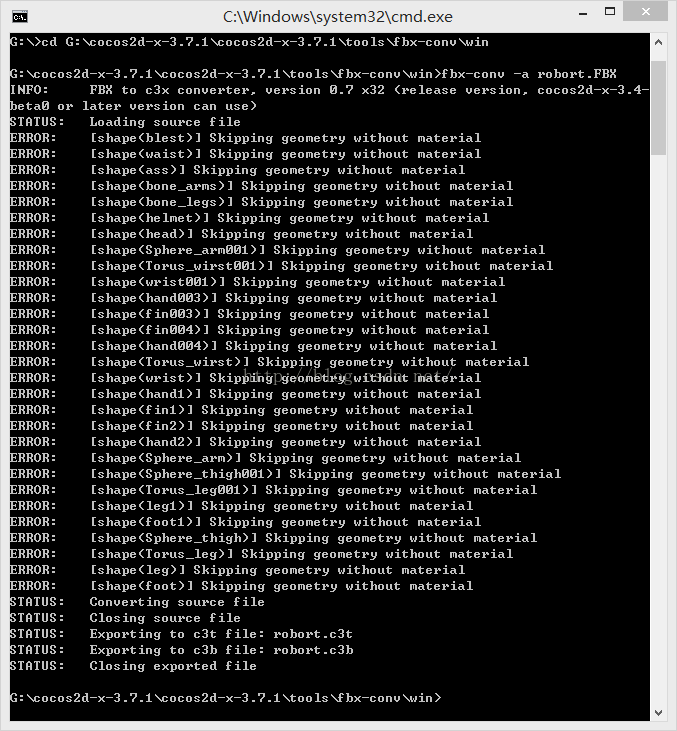
Task: Click the 'Exporting to c3t file: robort.c3t' line
Action: pyautogui.click(x=181, y=634)
